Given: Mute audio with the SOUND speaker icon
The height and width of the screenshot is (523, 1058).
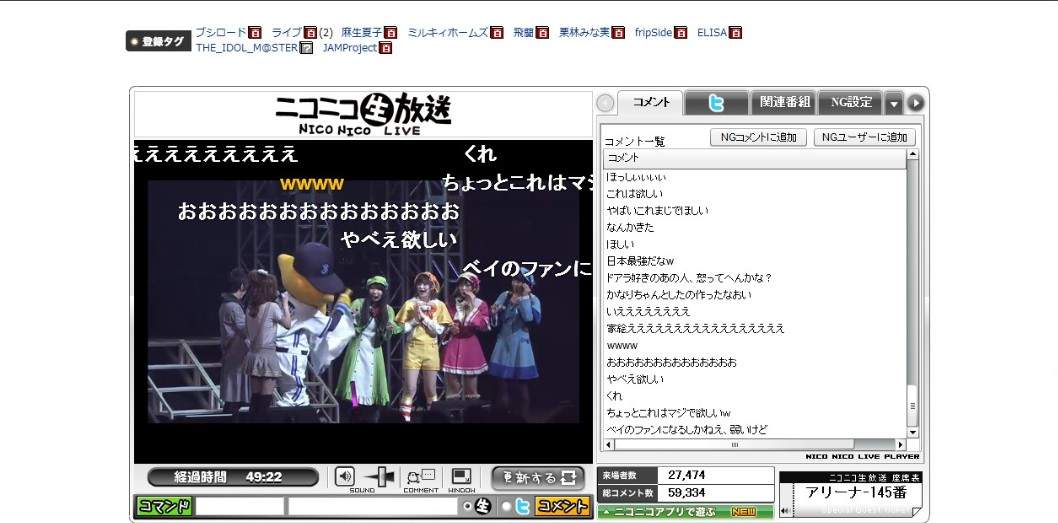Looking at the screenshot, I should 345,476.
